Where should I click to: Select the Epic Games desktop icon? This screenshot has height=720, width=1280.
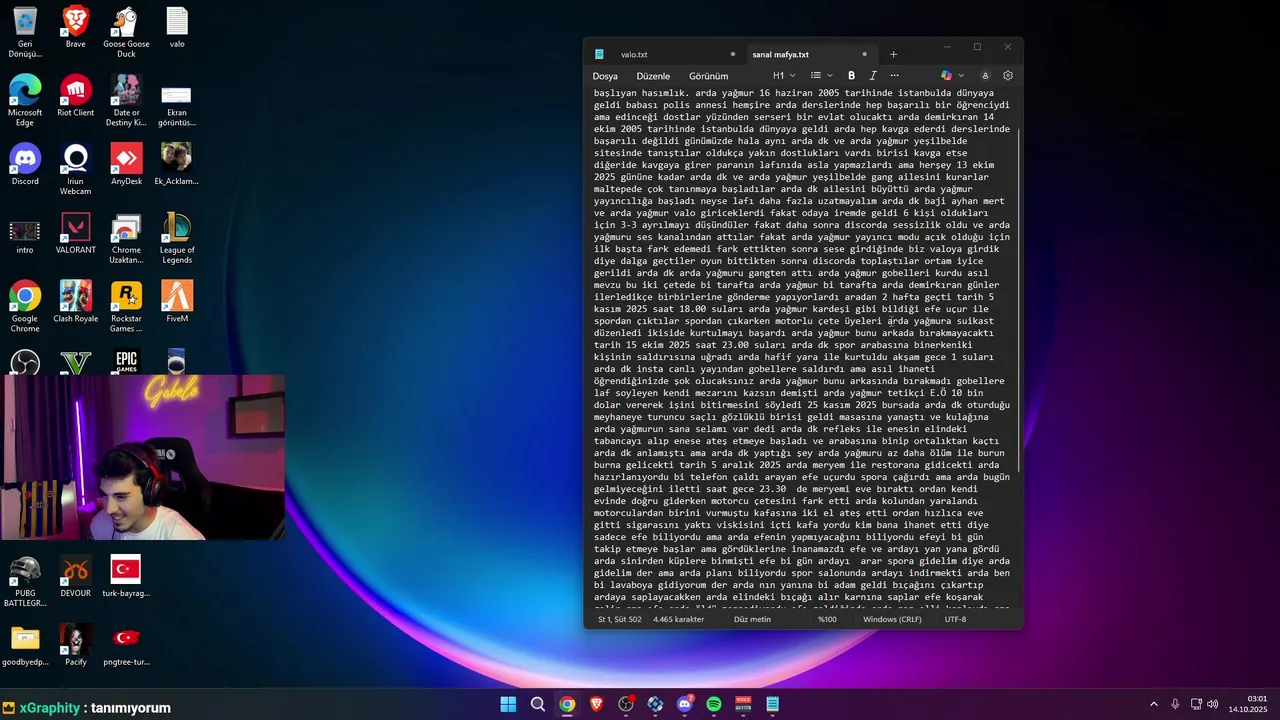pyautogui.click(x=126, y=361)
